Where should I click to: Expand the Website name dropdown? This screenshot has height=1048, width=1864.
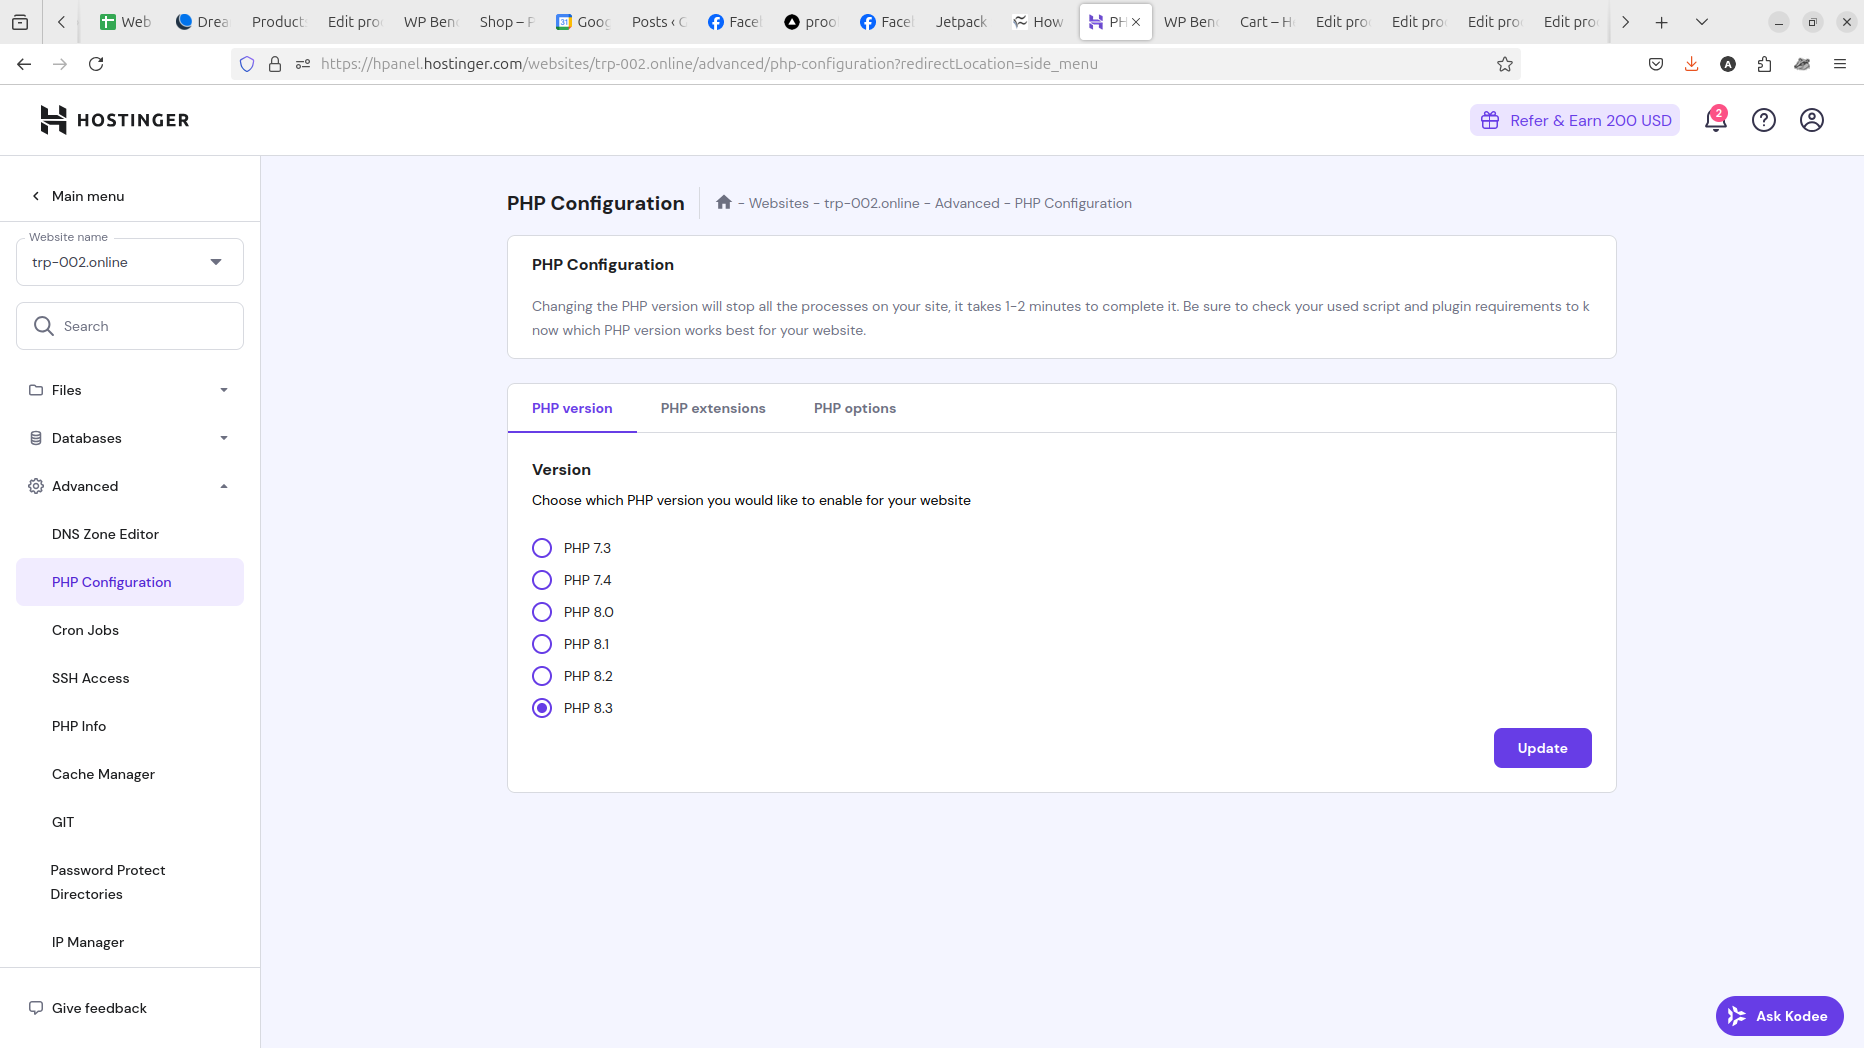coord(216,261)
